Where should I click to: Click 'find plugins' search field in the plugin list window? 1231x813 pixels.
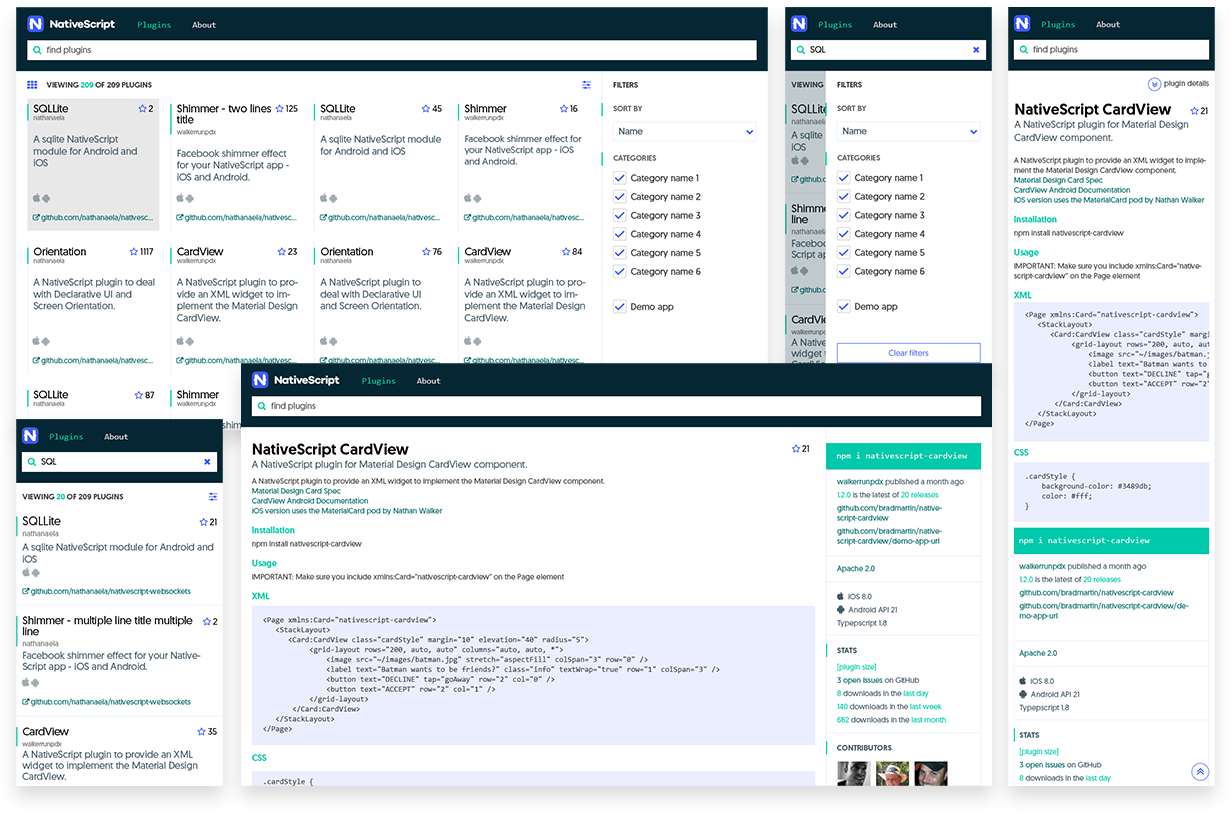[x=392, y=49]
